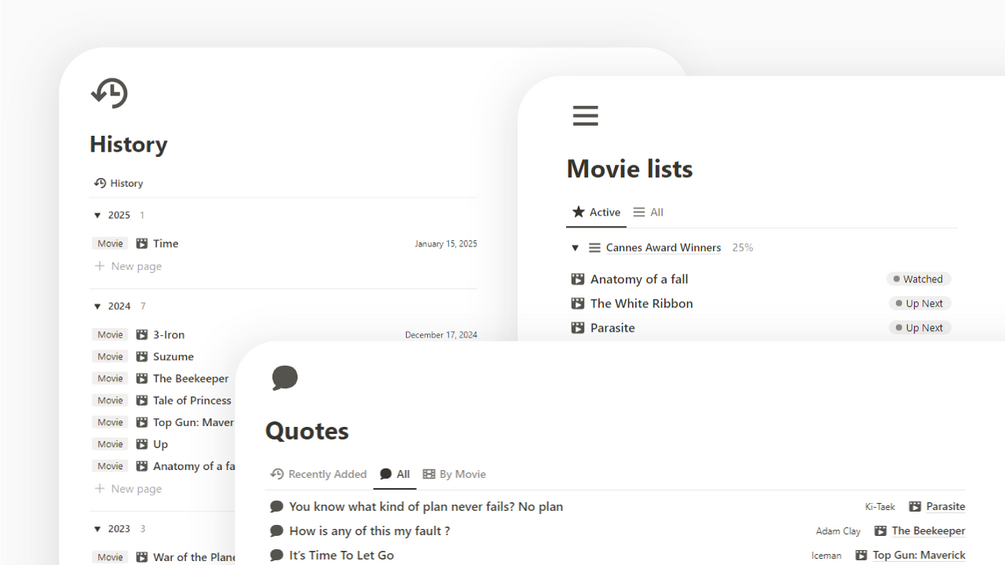1005x565 pixels.
Task: Open The White Ribbon movie
Action: click(642, 304)
